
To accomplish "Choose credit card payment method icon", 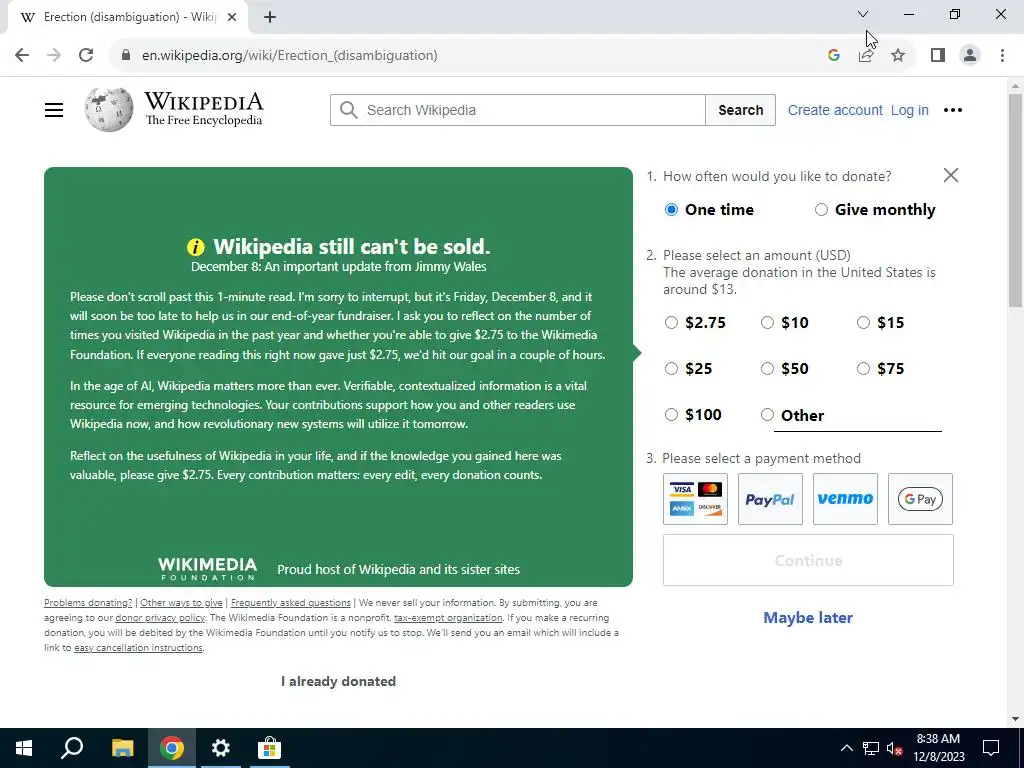I will click(x=695, y=499).
